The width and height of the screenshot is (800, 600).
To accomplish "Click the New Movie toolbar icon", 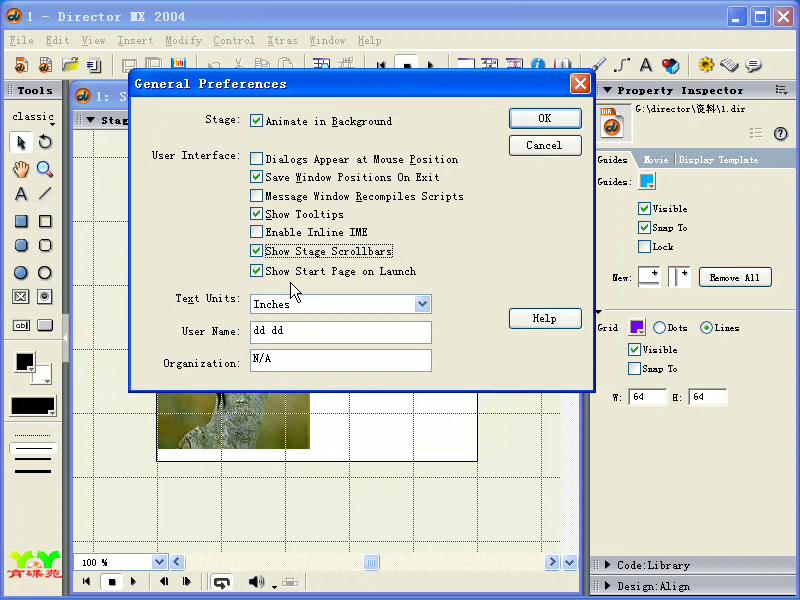I will [21, 65].
